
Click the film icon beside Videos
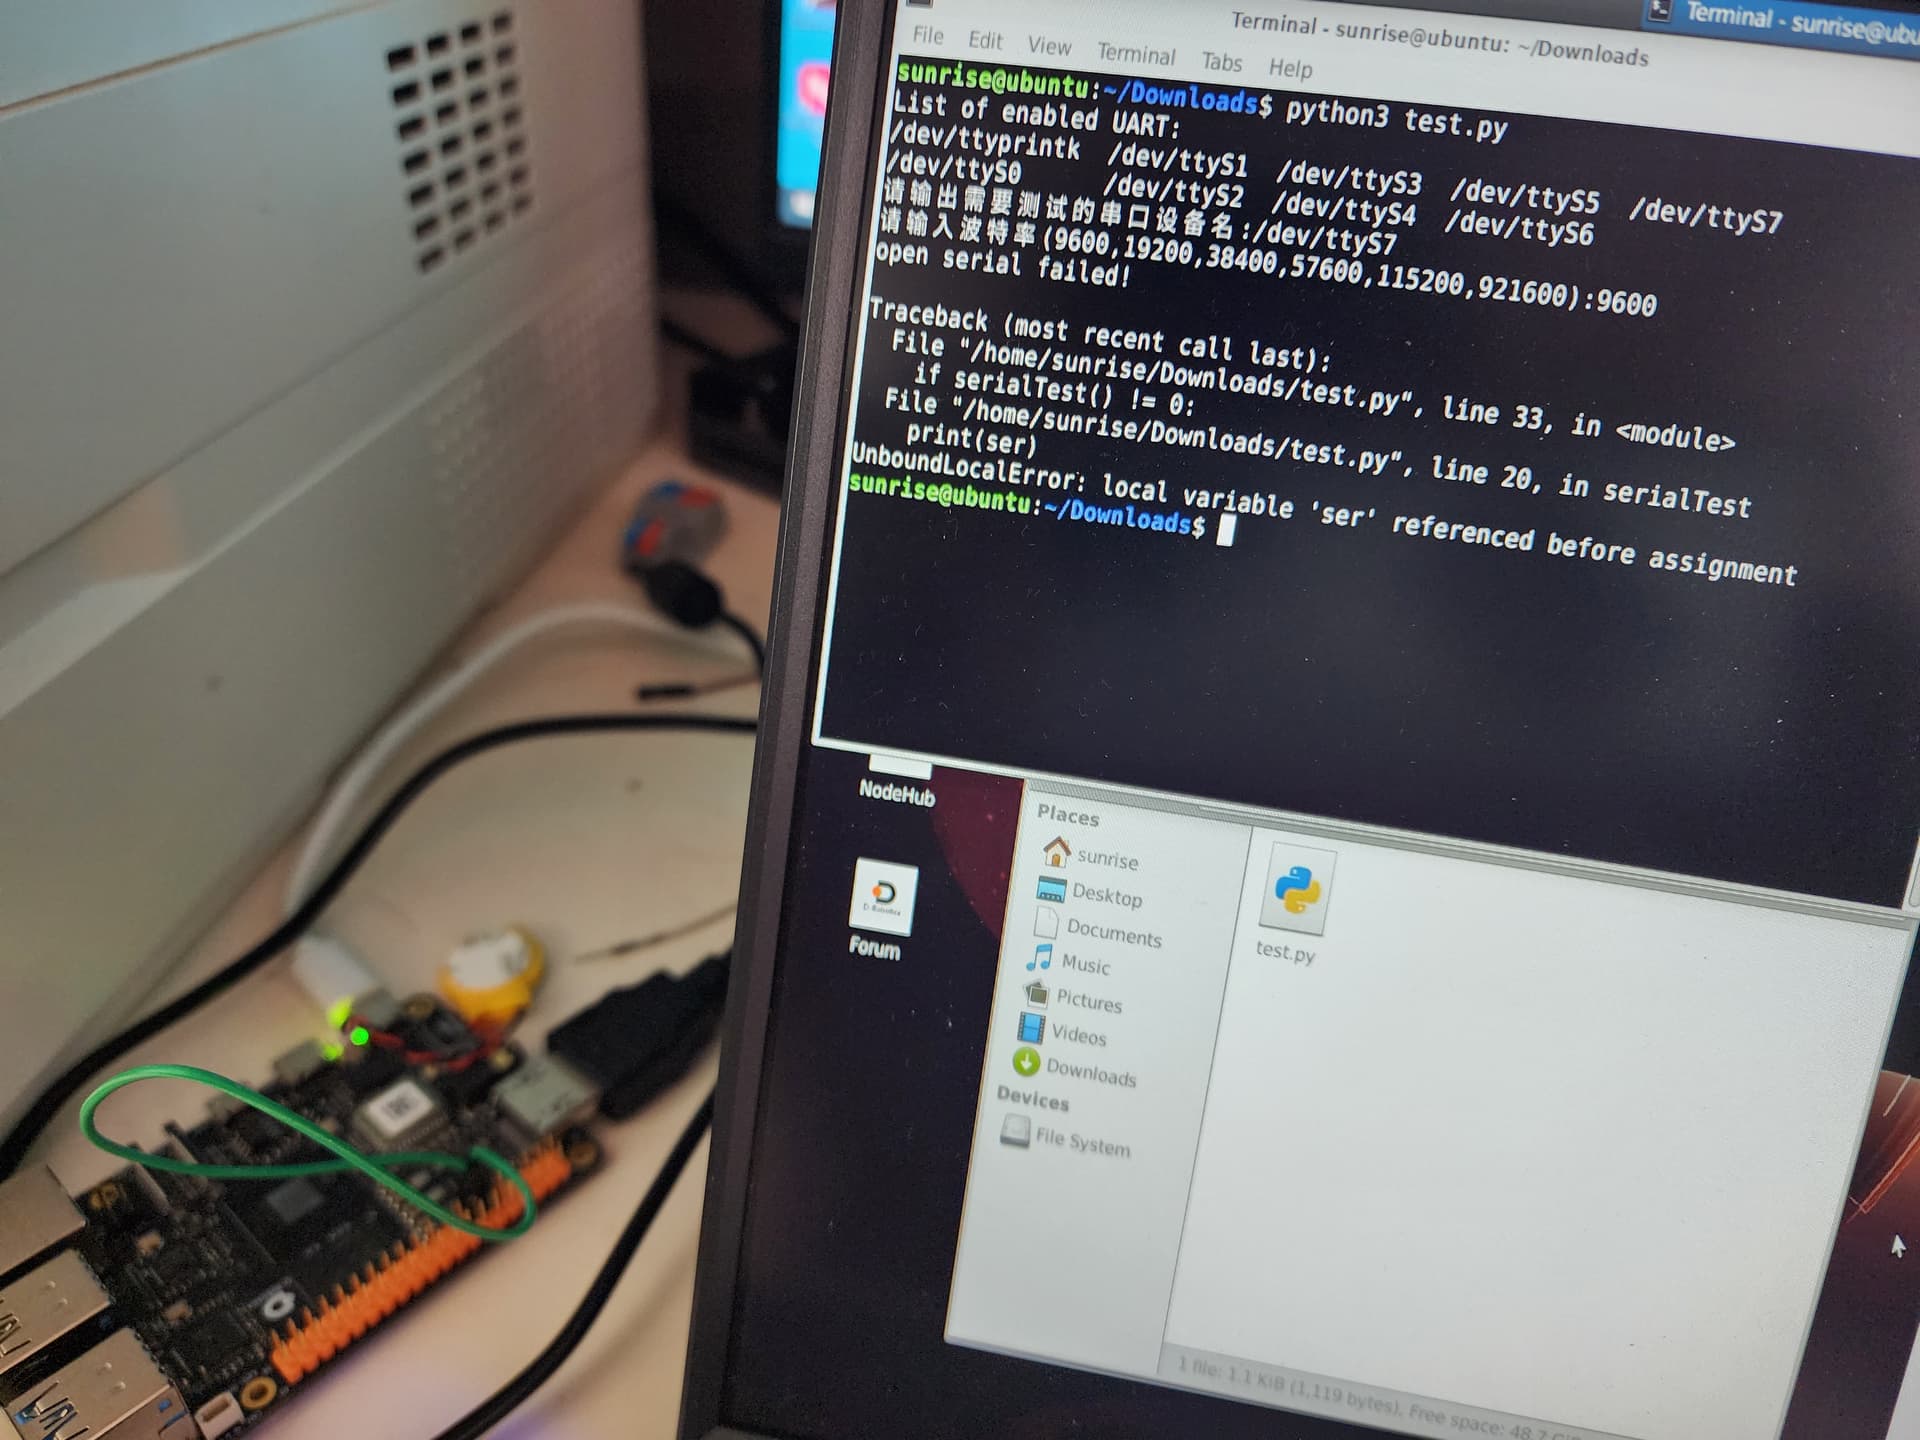tap(1031, 1027)
